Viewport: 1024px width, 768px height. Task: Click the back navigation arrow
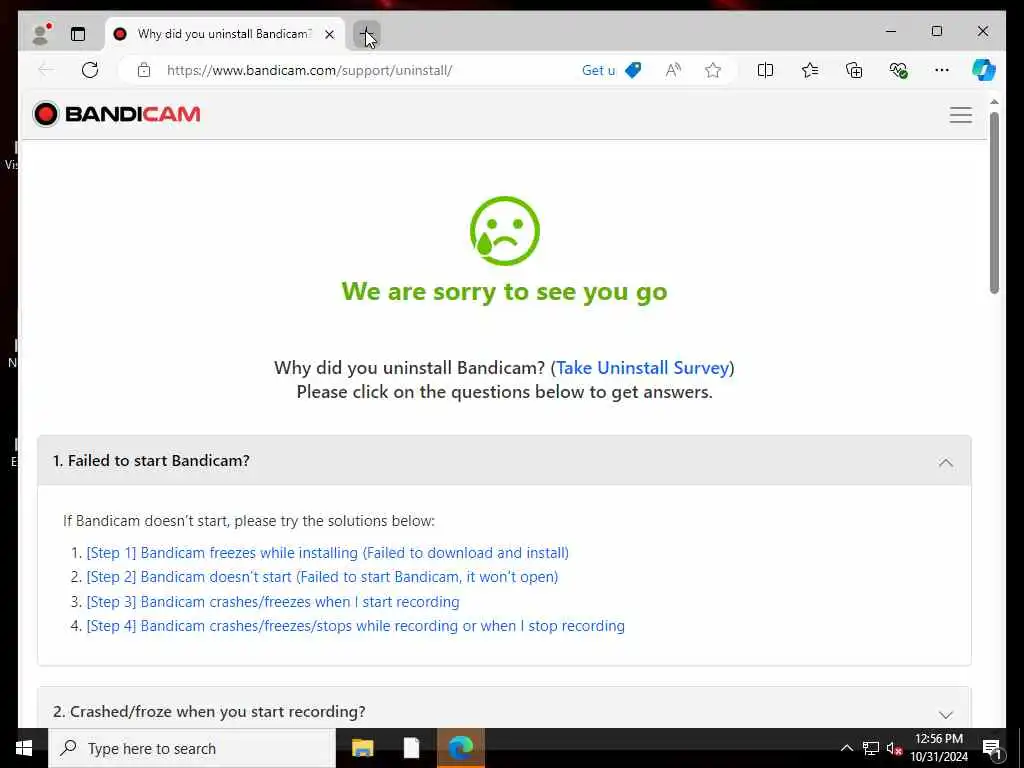[46, 70]
